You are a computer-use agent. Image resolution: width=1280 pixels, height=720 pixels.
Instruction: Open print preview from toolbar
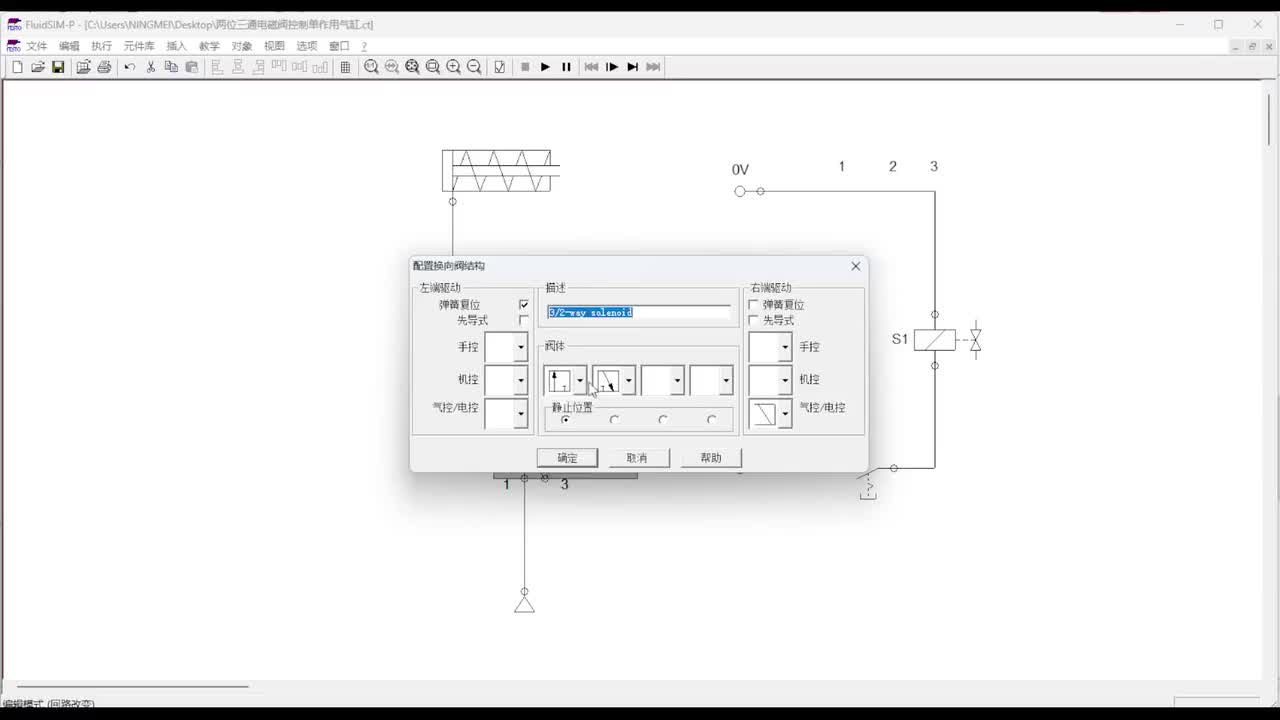point(83,67)
